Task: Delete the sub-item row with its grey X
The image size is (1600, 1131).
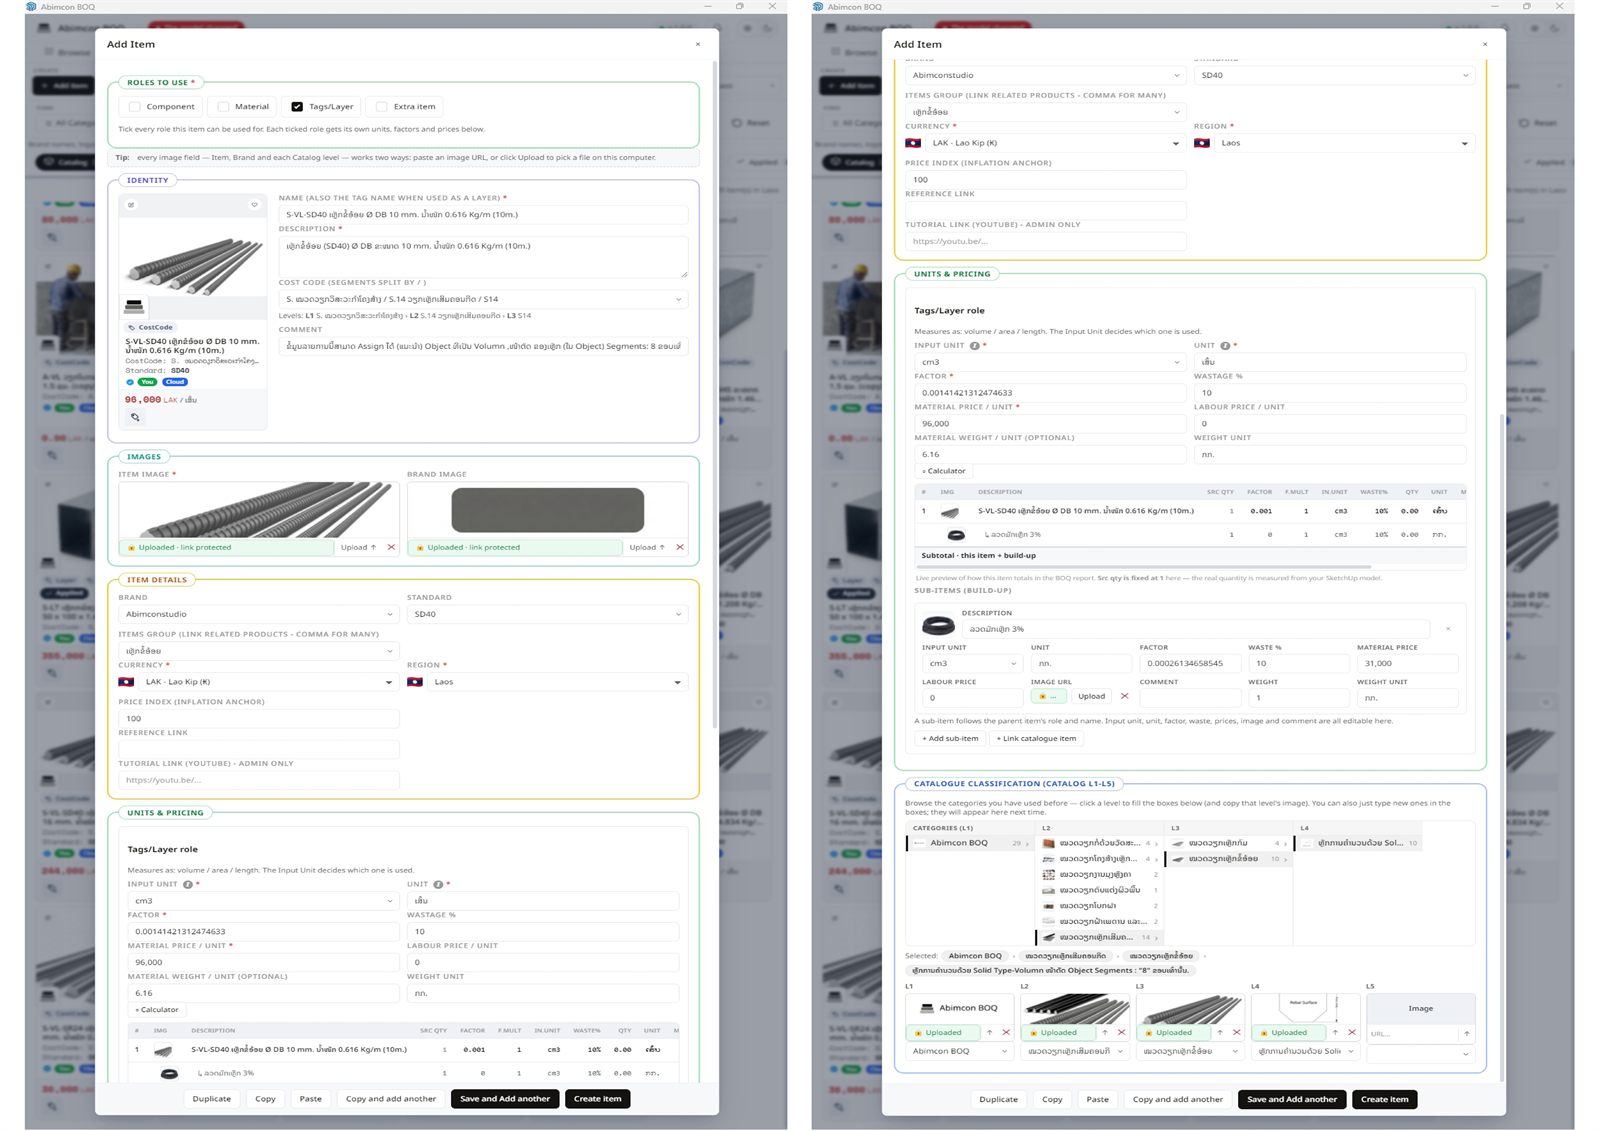Action: (1448, 629)
